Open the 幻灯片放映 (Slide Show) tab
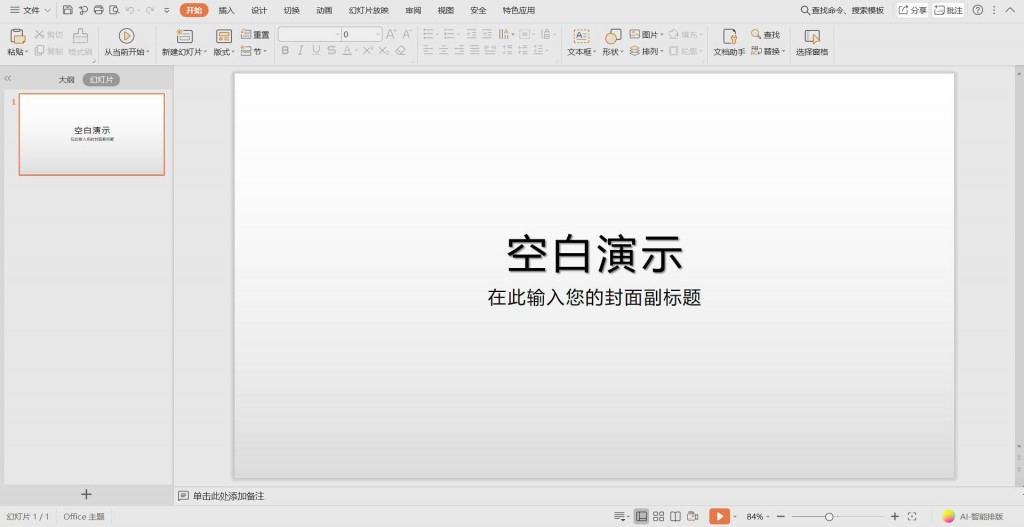Screen dimensions: 1024x527 368,10
